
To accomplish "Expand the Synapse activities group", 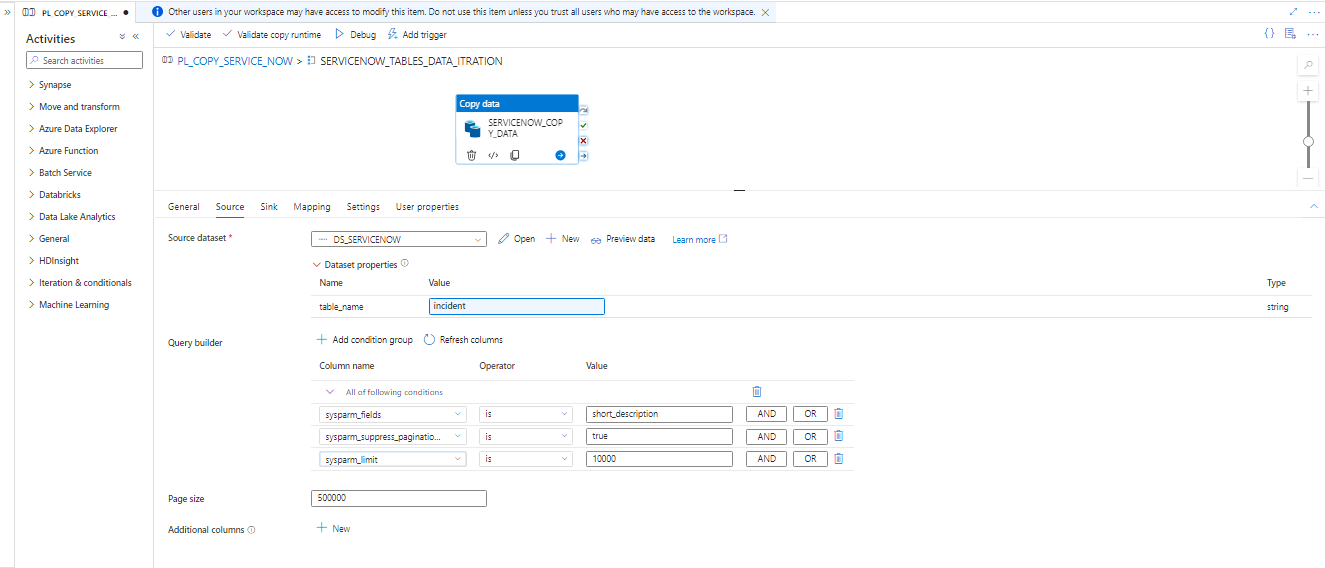I will [50, 85].
